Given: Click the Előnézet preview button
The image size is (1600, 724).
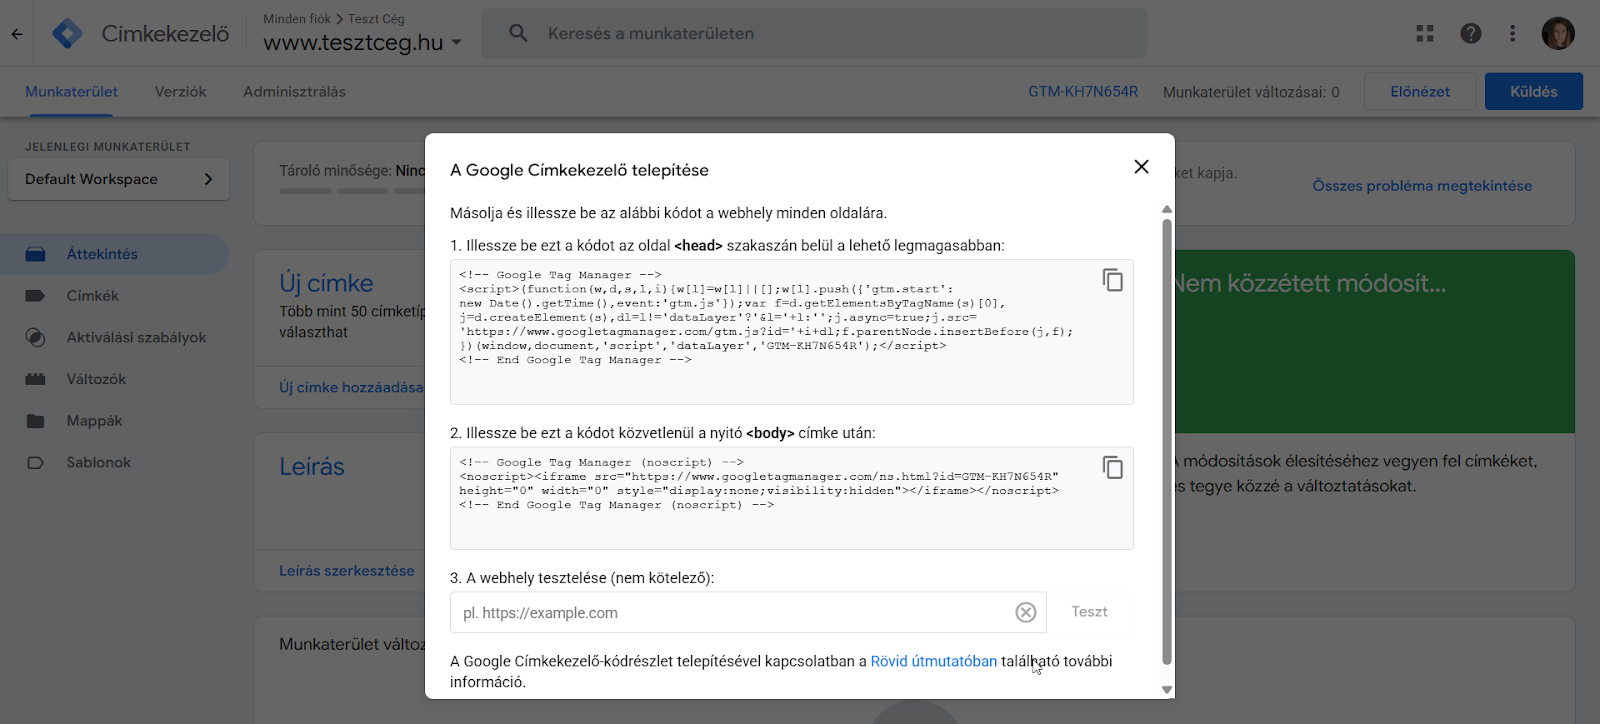Looking at the screenshot, I should (1420, 91).
